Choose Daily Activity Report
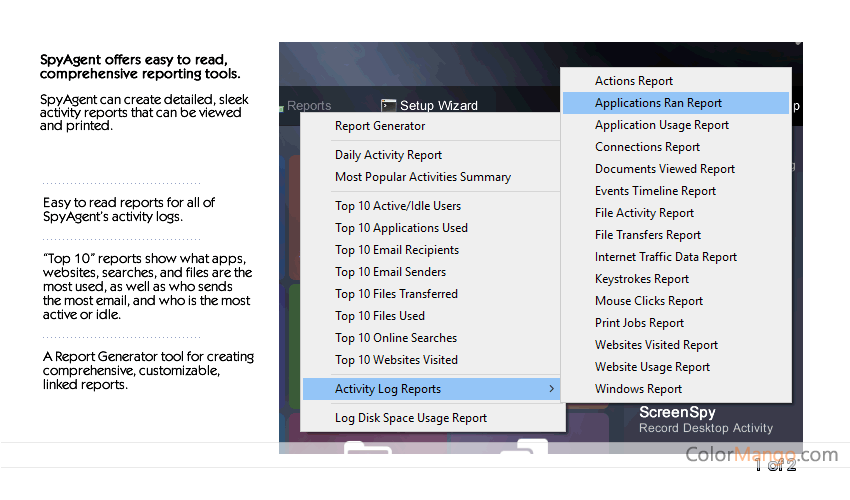This screenshot has width=850, height=500. pyautogui.click(x=388, y=155)
